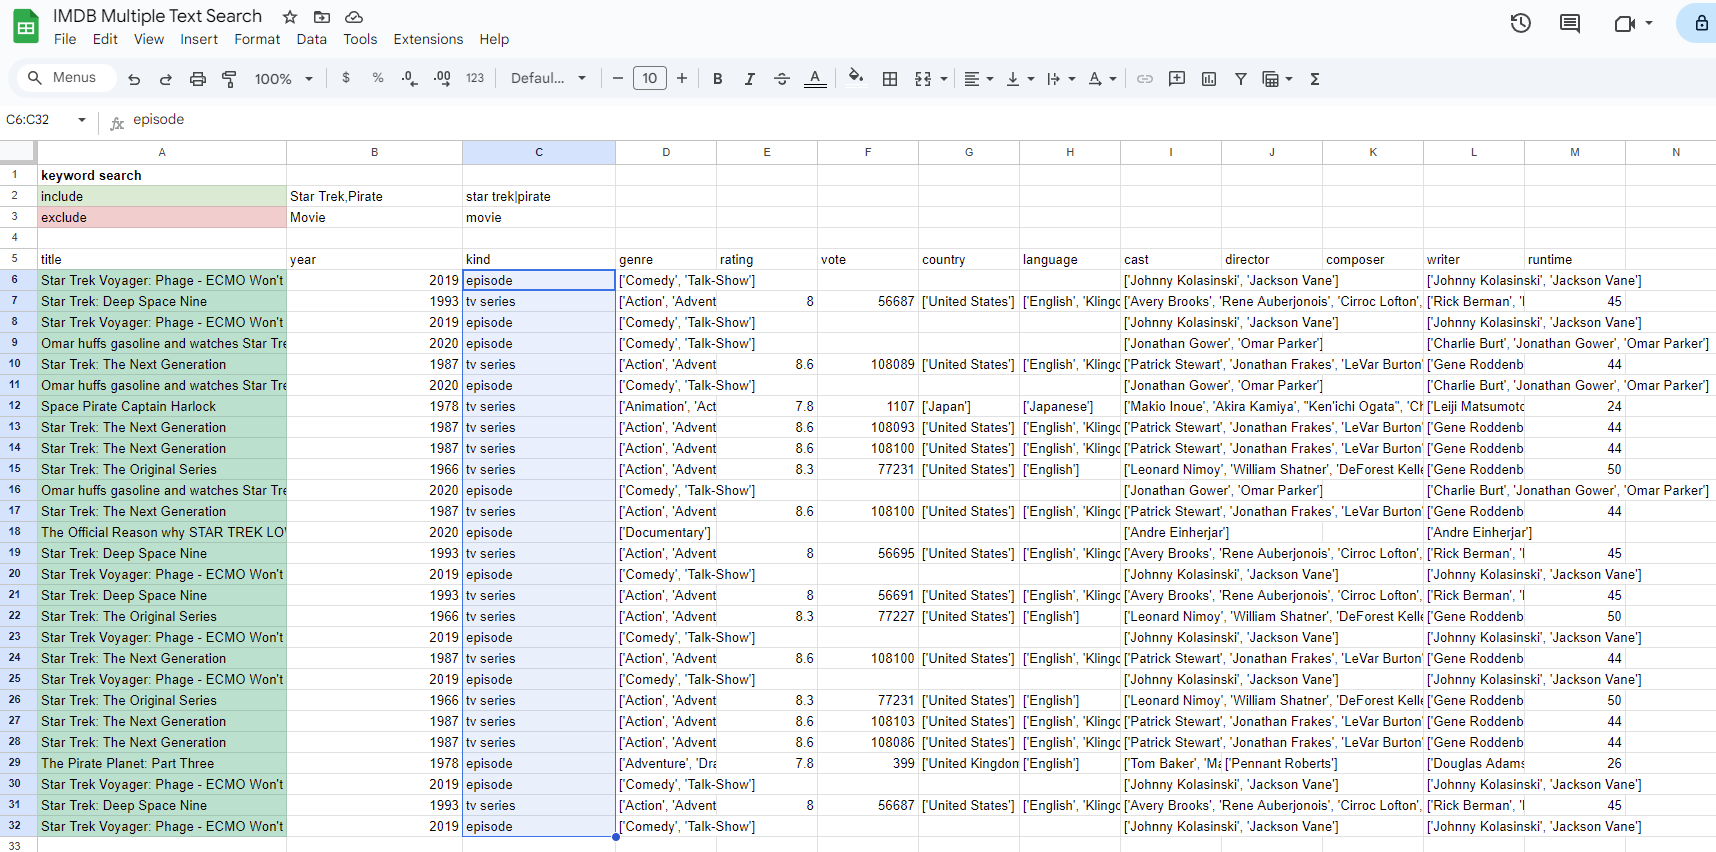
Task: Click the undo arrow icon
Action: [x=134, y=79]
